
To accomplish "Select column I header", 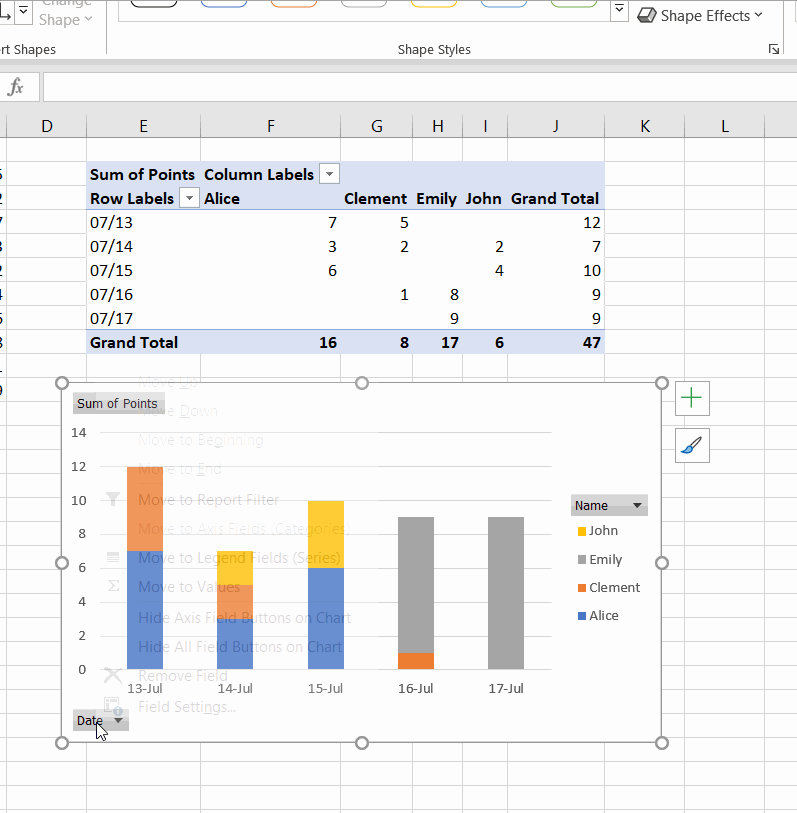I will tap(485, 126).
